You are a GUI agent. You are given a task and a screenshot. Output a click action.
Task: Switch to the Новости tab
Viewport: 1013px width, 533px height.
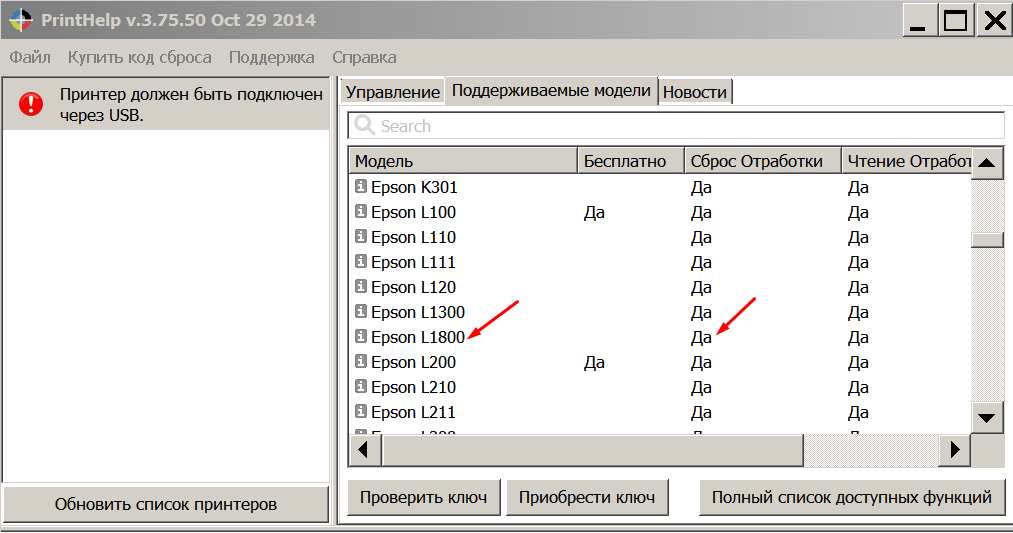pos(694,92)
